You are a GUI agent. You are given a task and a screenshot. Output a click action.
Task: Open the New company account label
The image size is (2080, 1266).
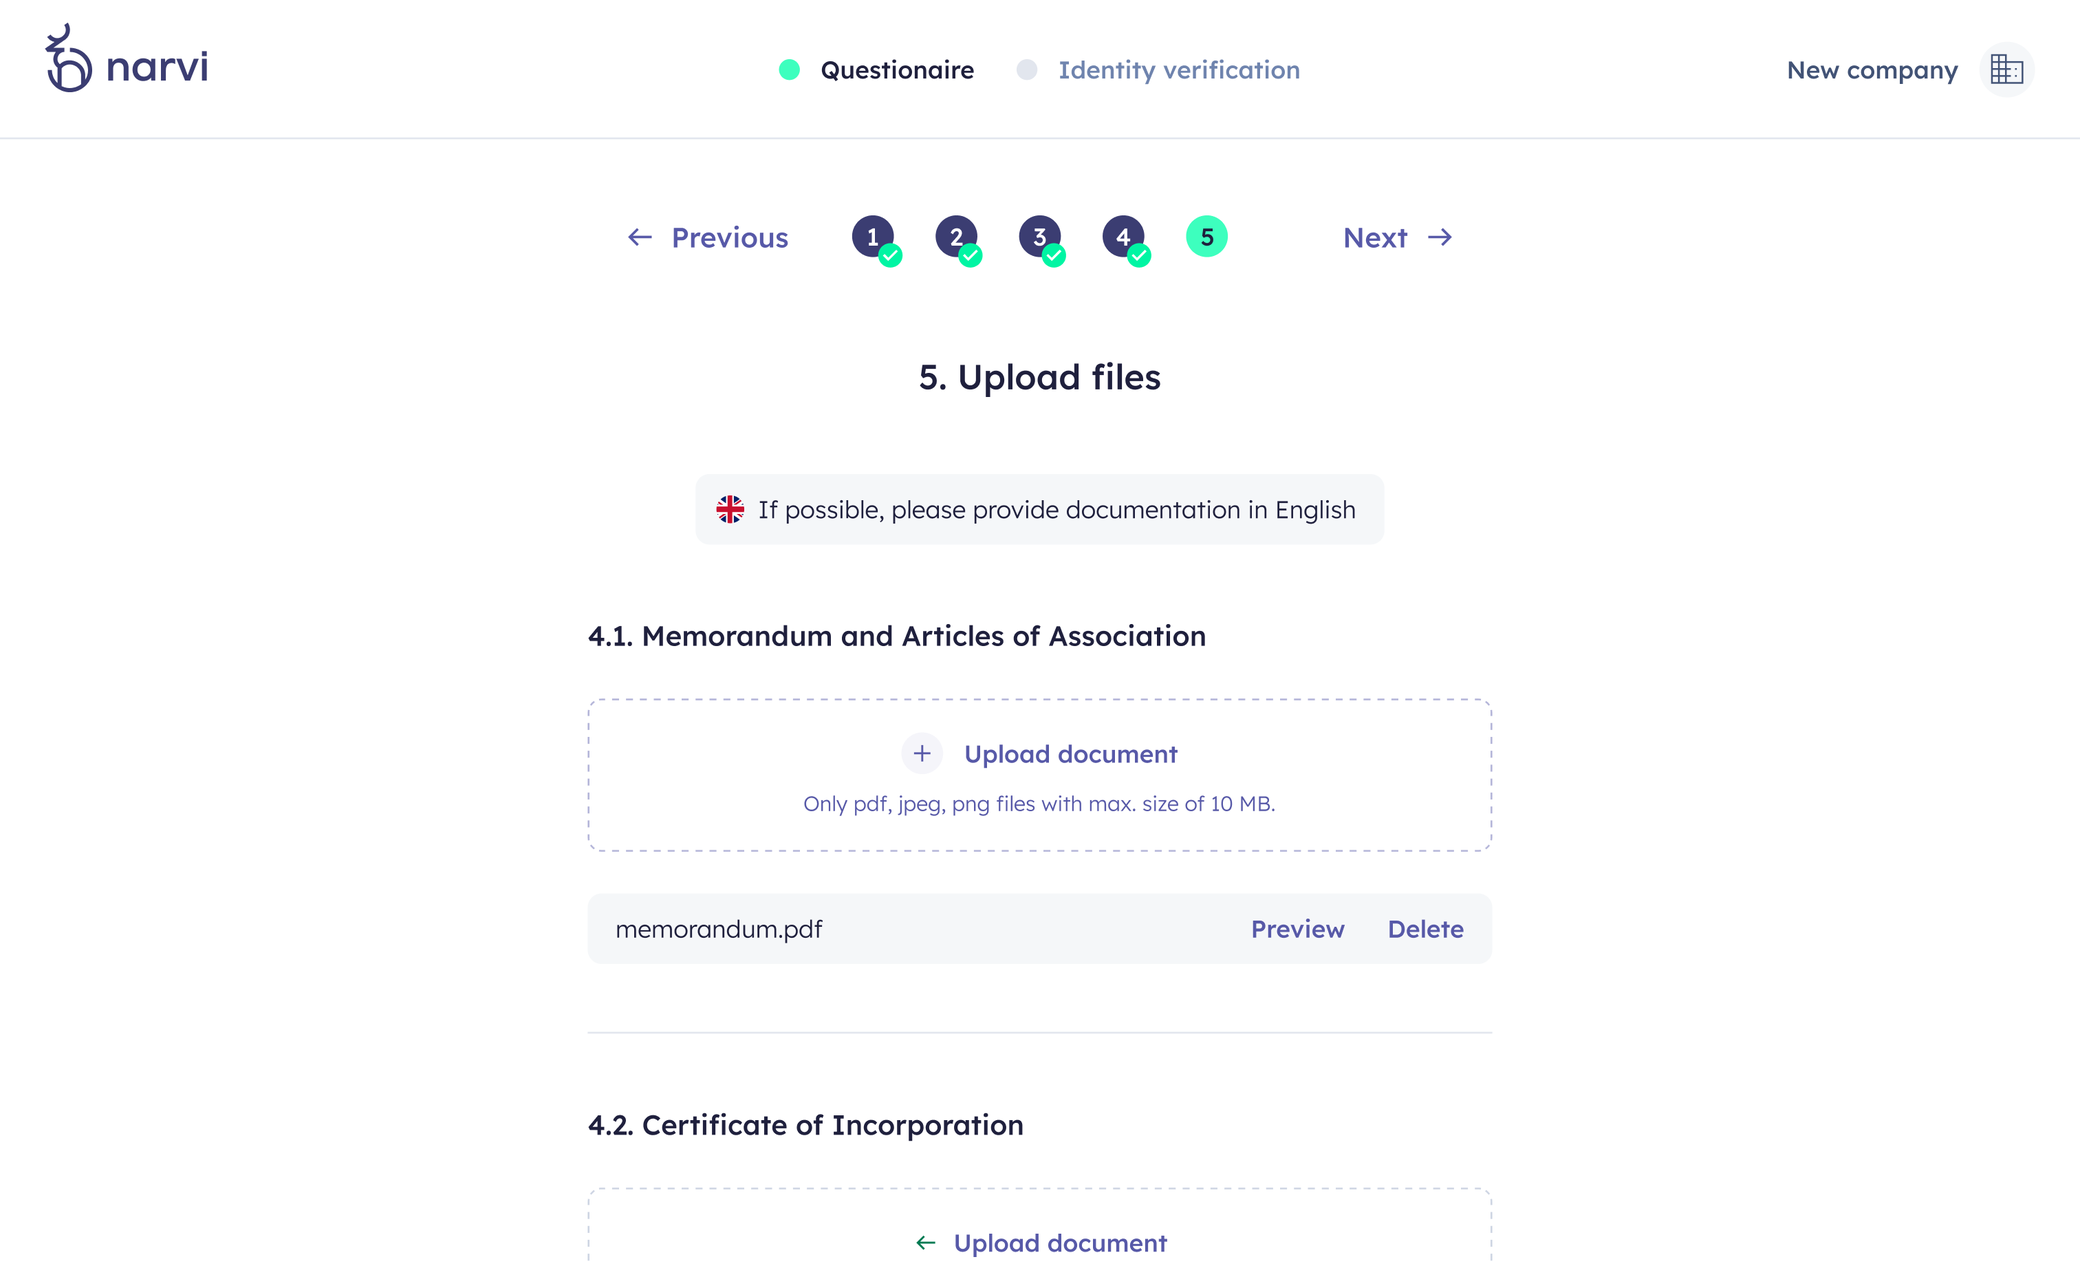[1872, 70]
